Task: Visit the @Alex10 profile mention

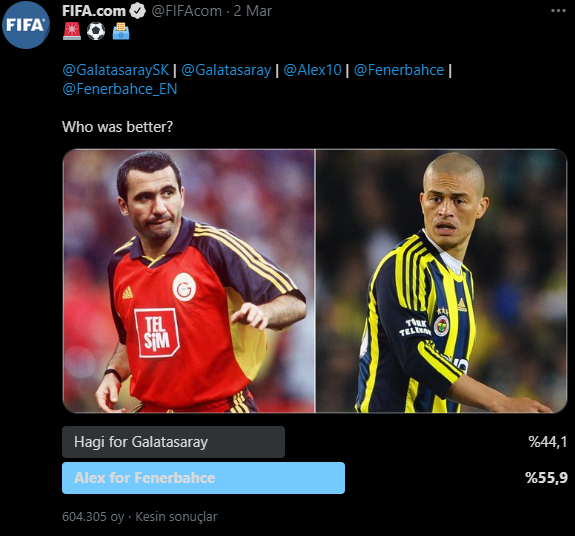Action: 312,70
